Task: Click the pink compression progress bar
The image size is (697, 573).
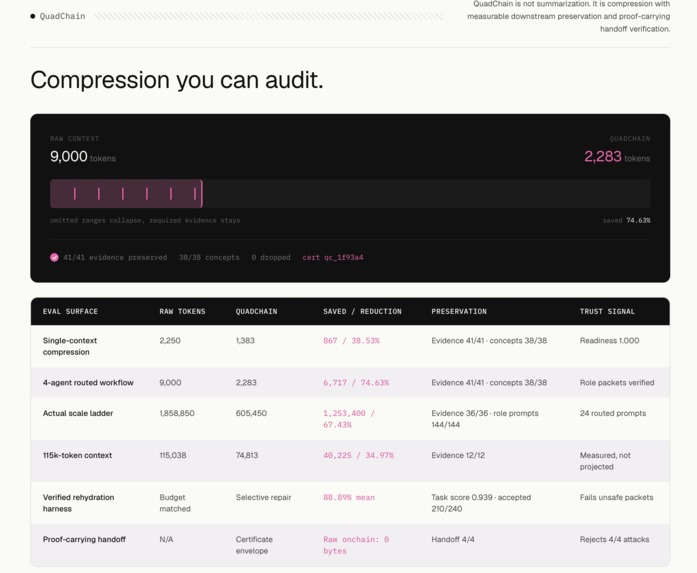Action: pos(126,193)
